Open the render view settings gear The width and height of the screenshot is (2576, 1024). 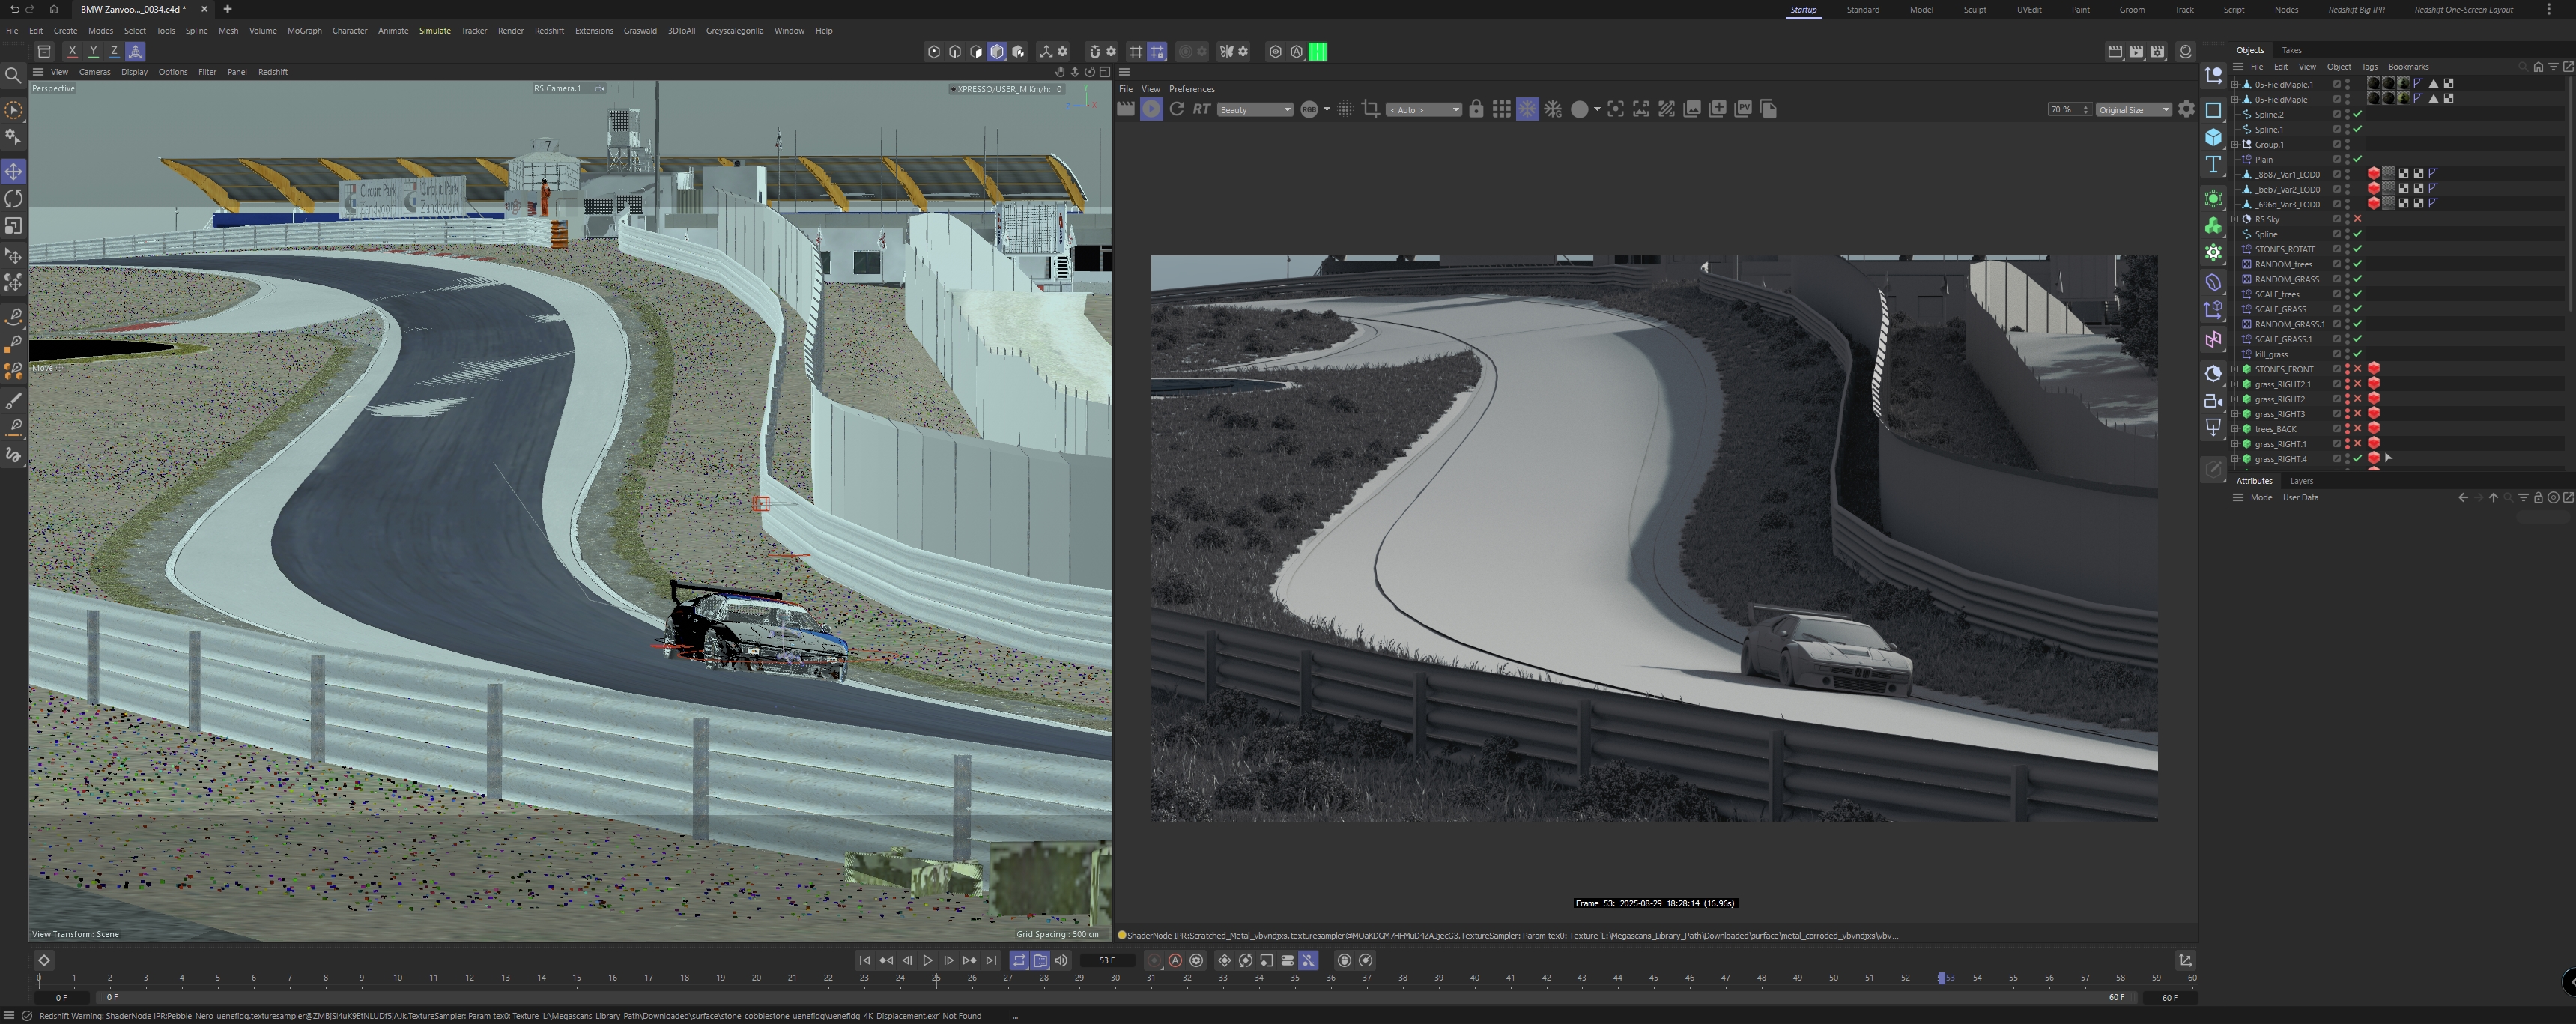(2185, 109)
